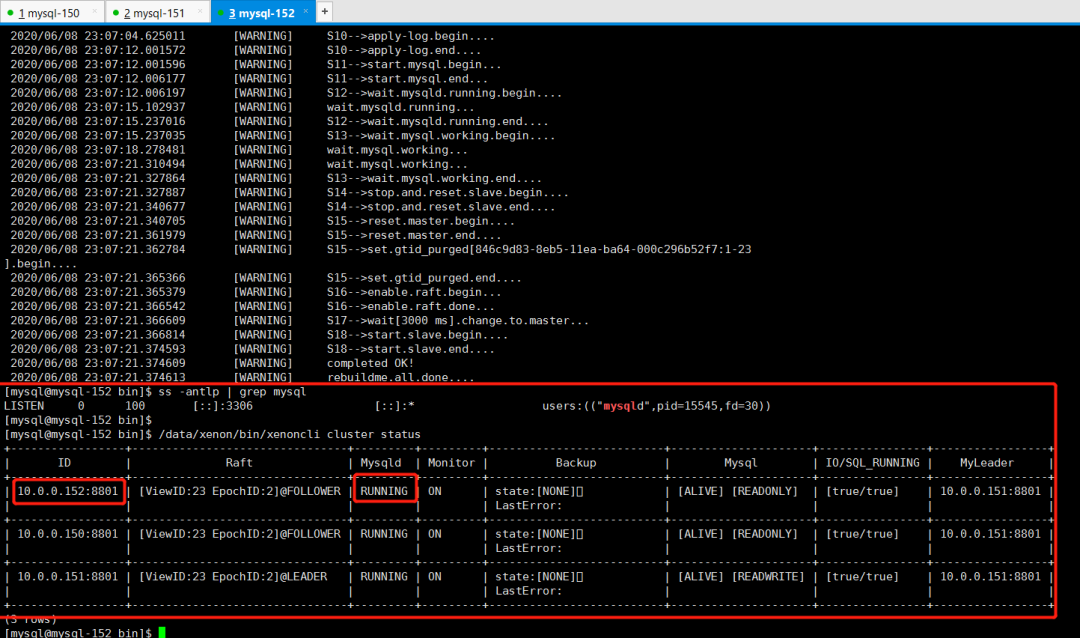
Task: Click the 'completed OK!' log message
Action: 370,363
